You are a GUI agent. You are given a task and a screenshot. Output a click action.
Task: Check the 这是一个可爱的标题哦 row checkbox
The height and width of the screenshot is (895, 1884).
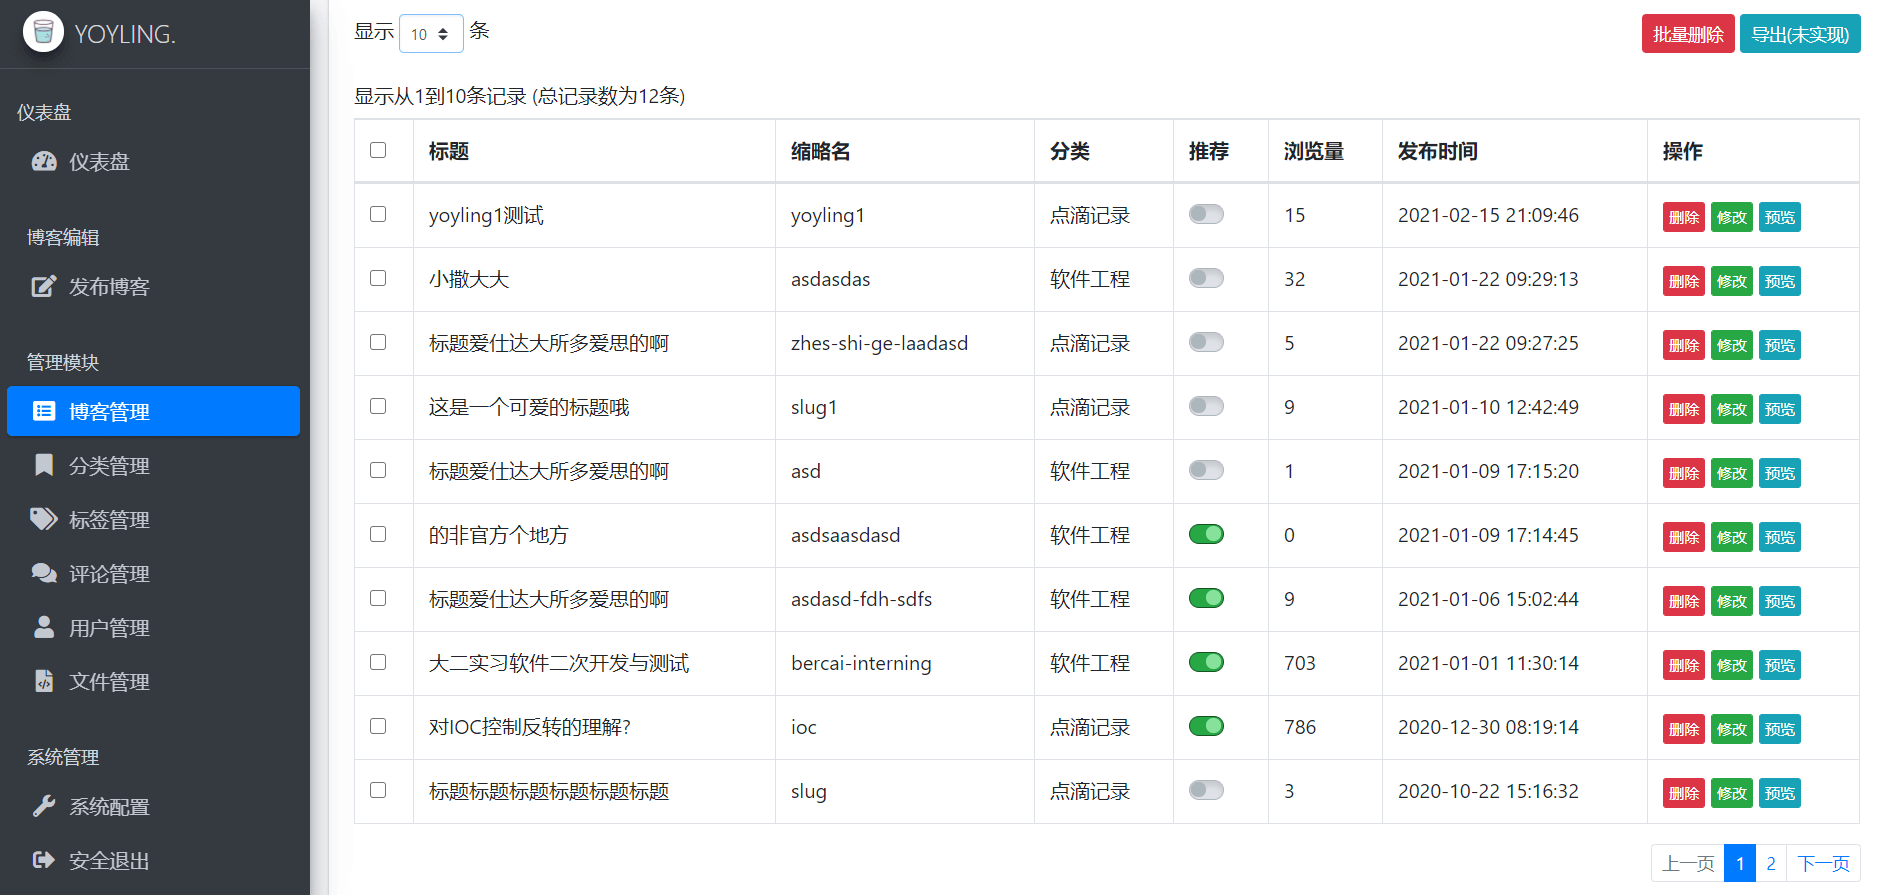pos(378,406)
